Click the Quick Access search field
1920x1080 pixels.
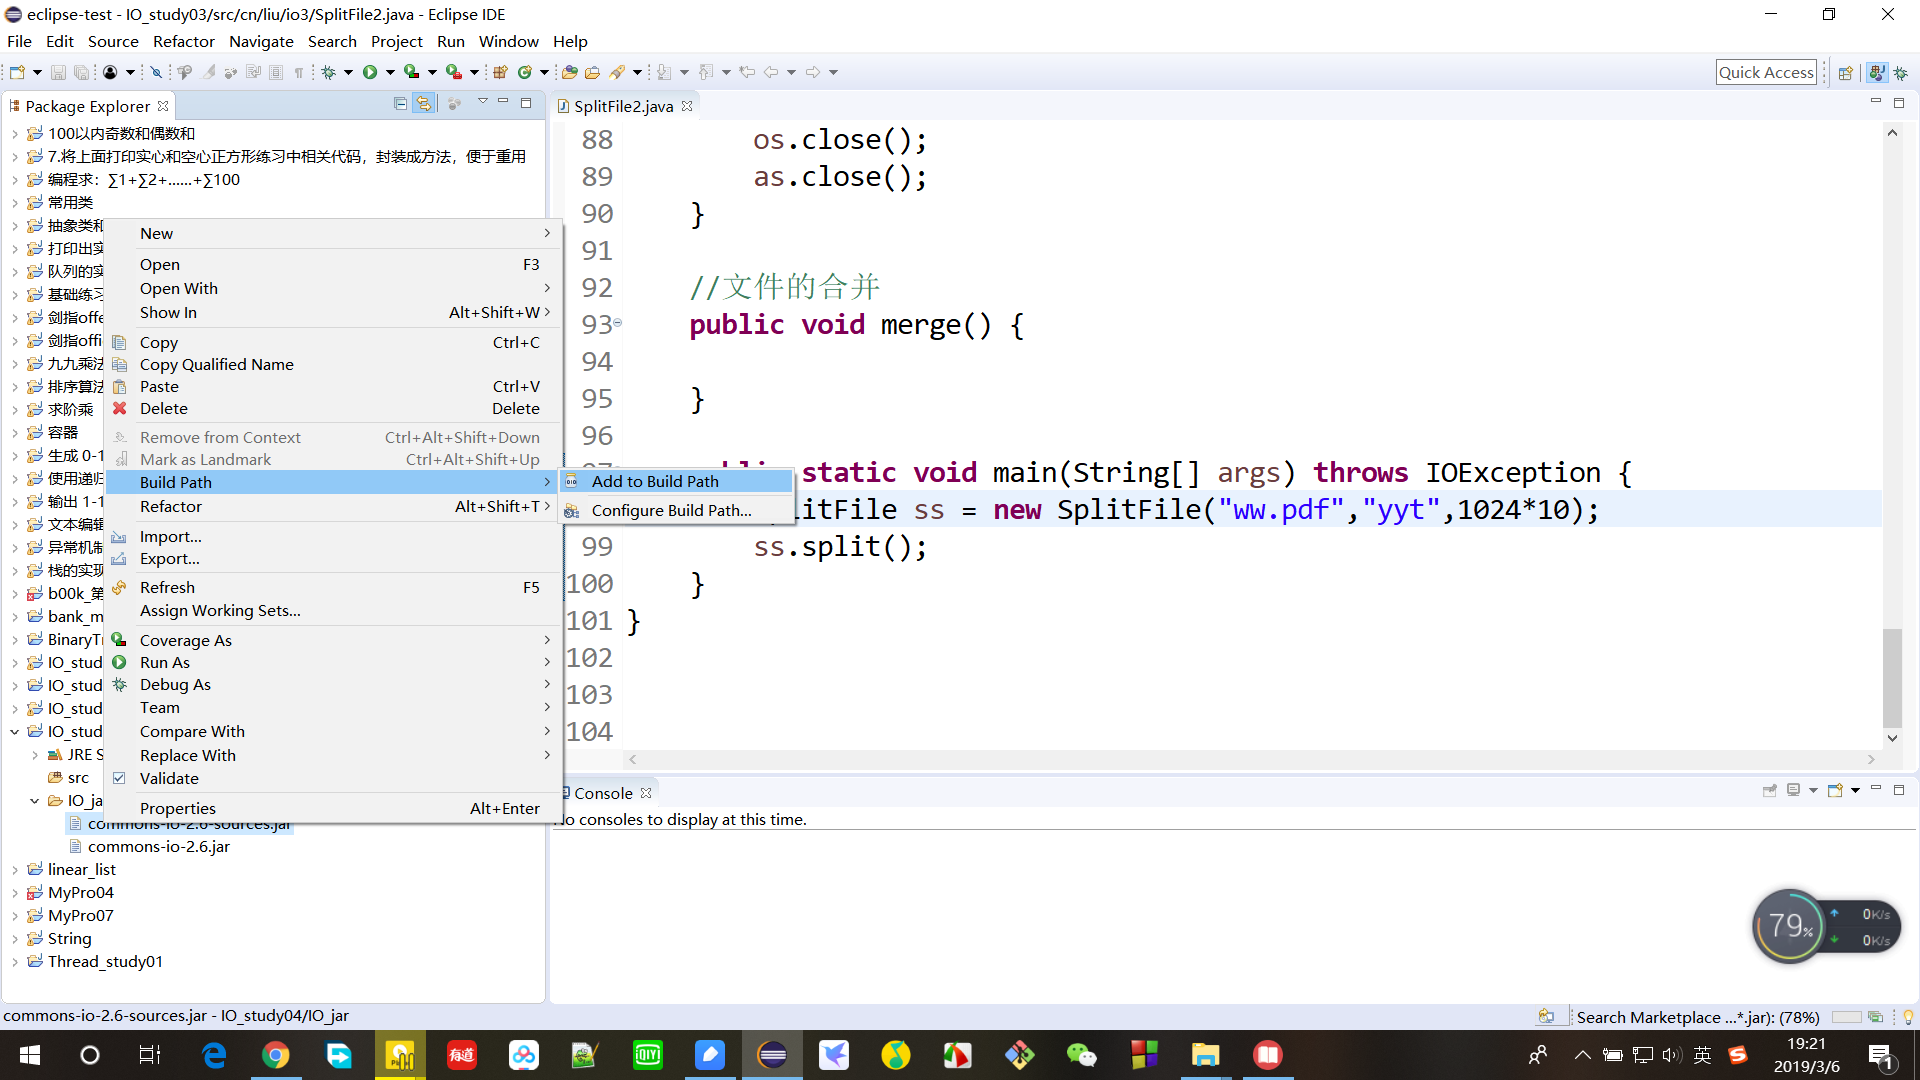click(x=1766, y=72)
